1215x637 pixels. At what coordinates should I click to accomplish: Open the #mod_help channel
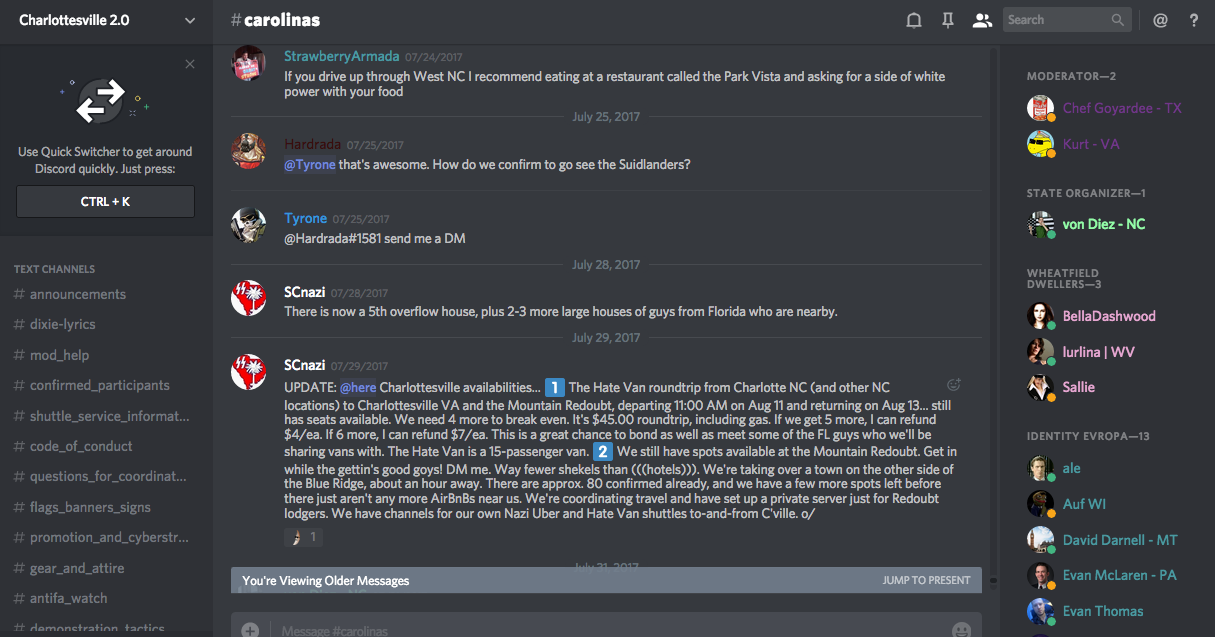(x=59, y=355)
